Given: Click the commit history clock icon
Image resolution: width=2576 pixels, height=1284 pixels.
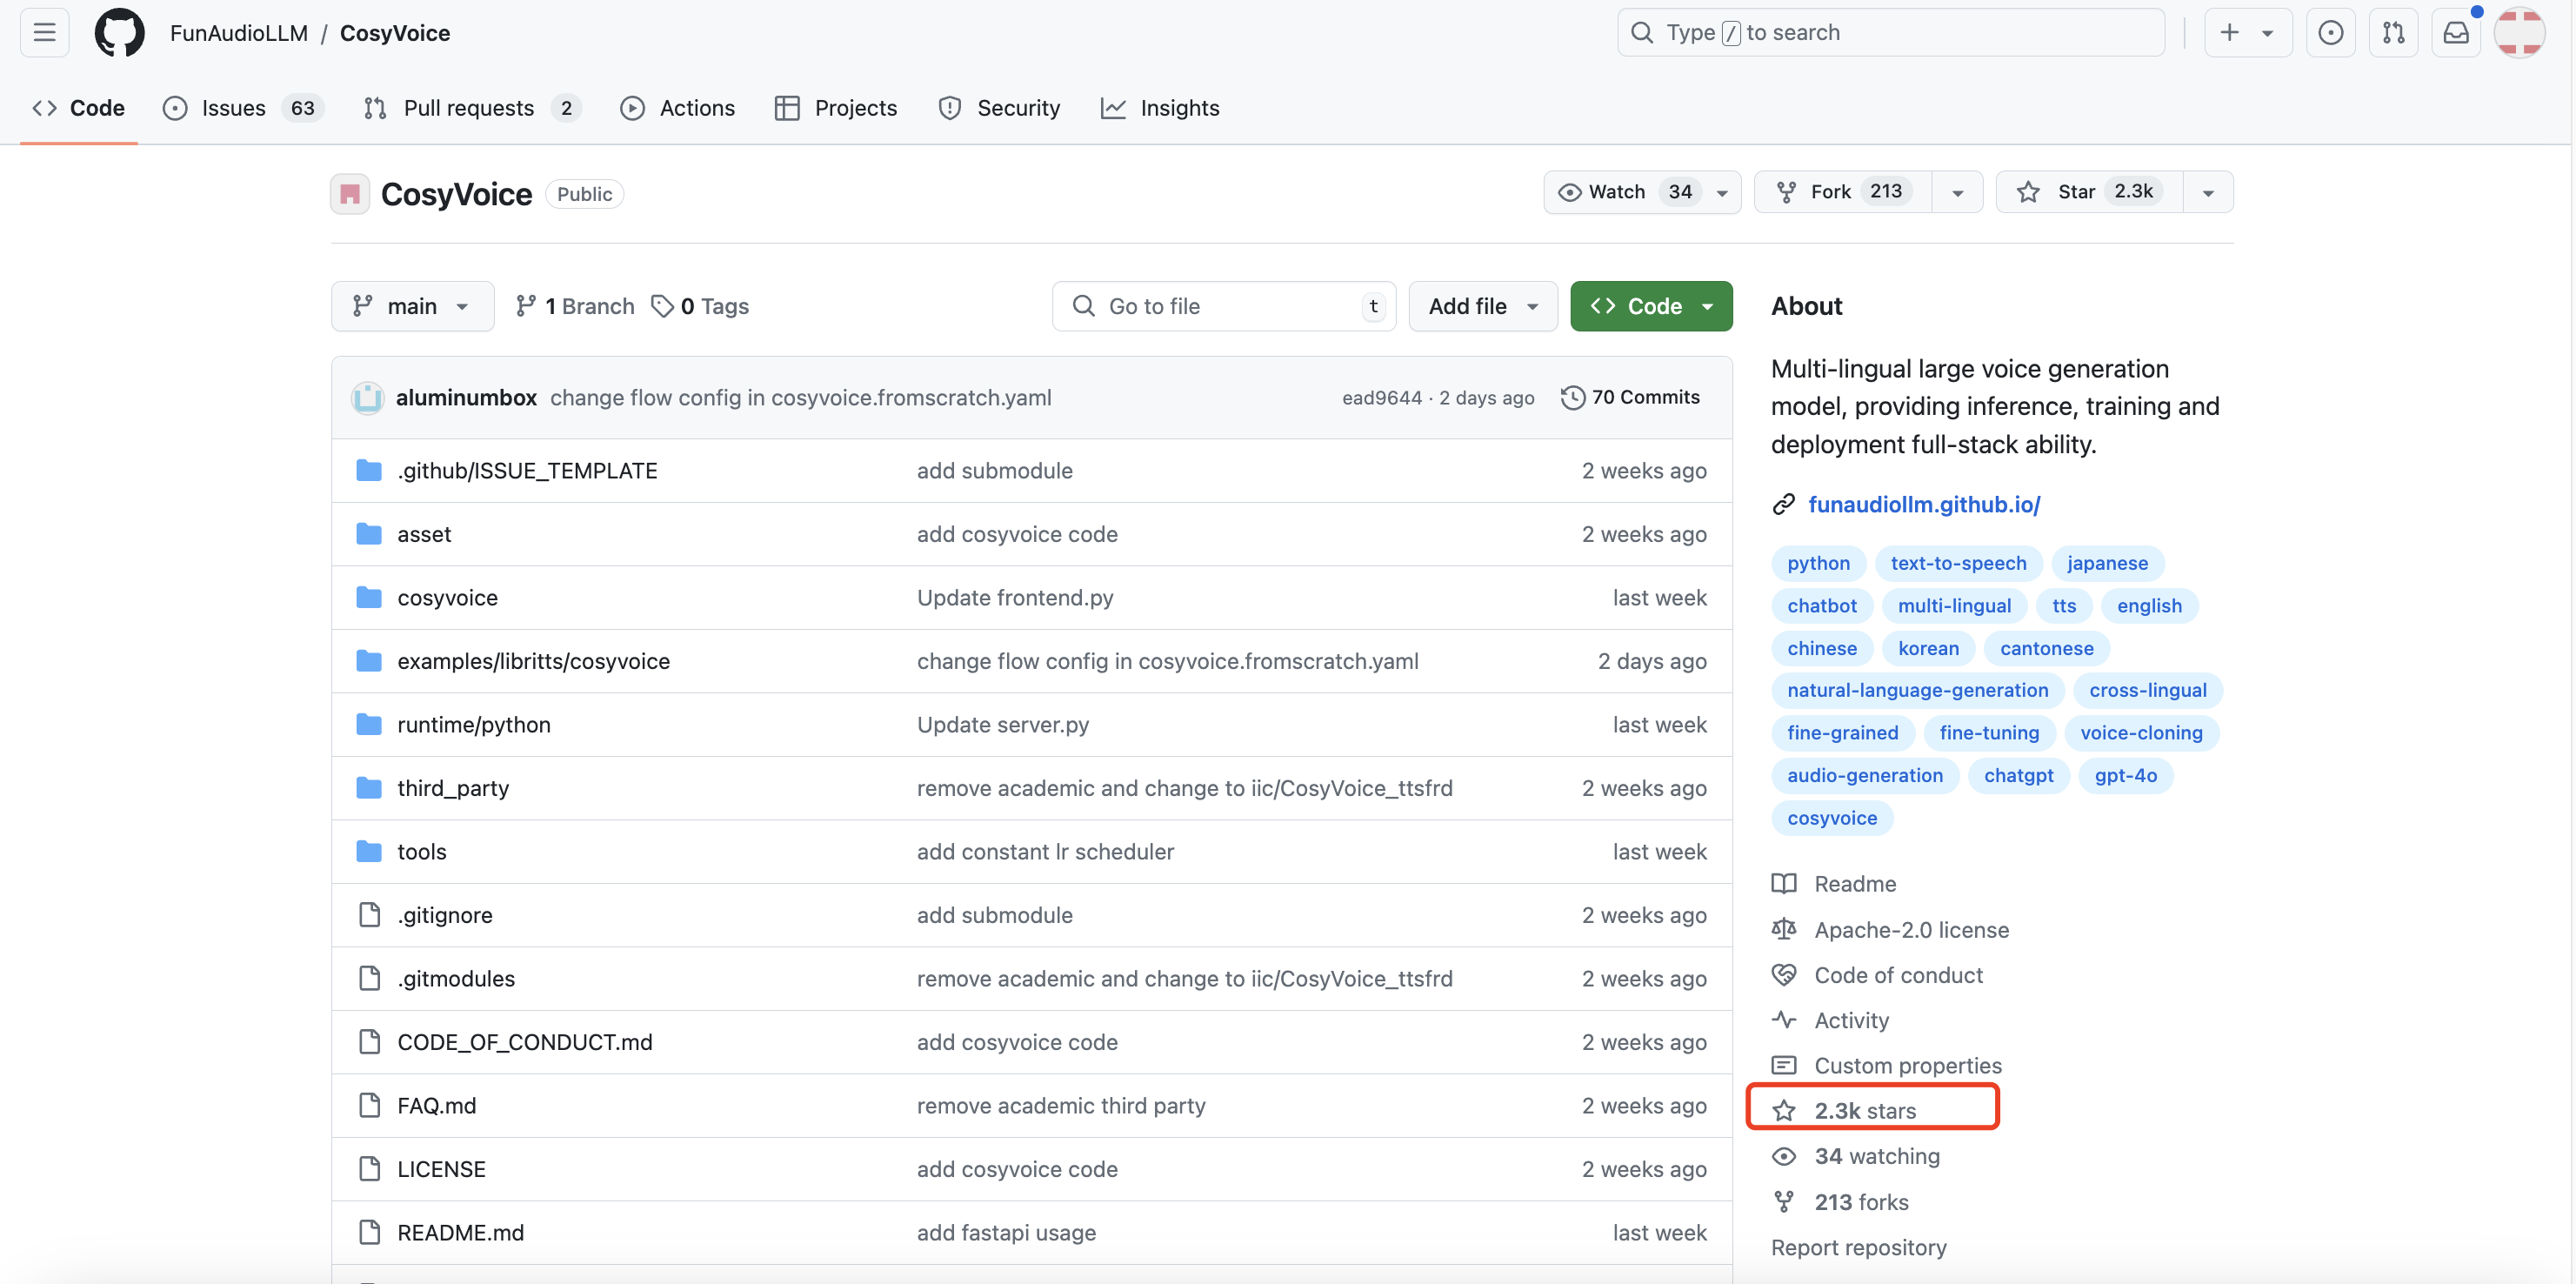Looking at the screenshot, I should pos(1573,398).
